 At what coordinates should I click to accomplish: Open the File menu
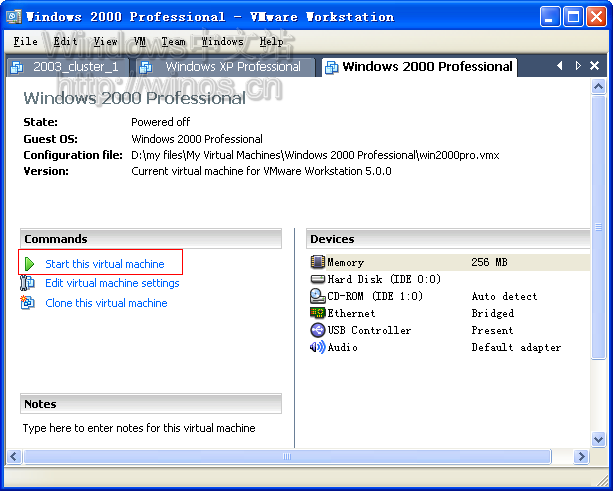[25, 41]
